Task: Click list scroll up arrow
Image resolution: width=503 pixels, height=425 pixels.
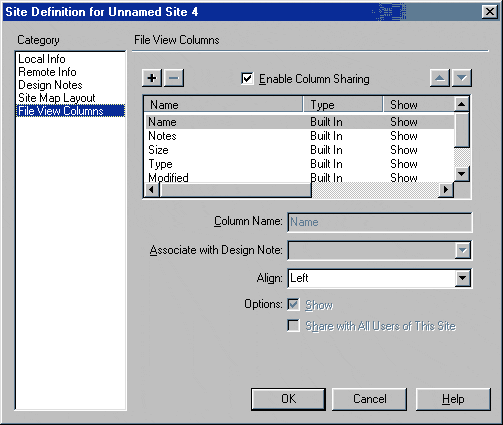Action: (462, 104)
